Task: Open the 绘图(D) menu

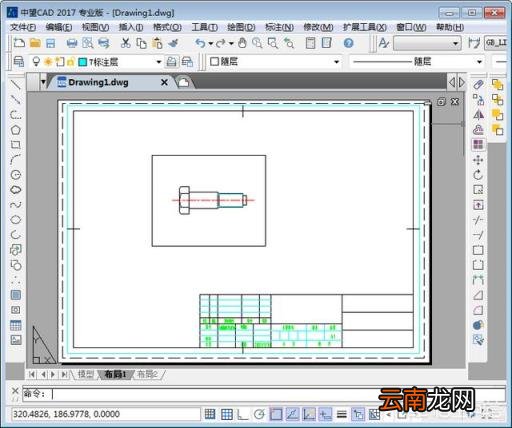Action: (x=241, y=27)
